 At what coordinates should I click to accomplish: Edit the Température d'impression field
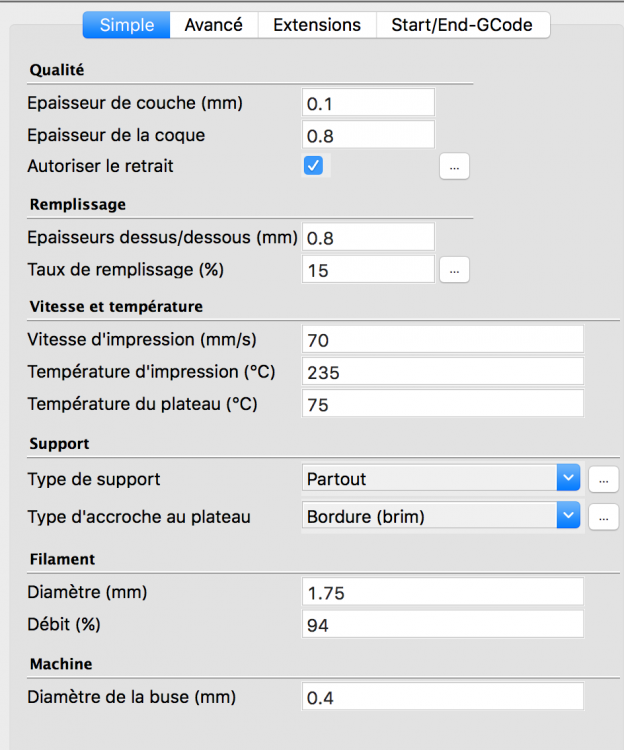click(x=442, y=372)
